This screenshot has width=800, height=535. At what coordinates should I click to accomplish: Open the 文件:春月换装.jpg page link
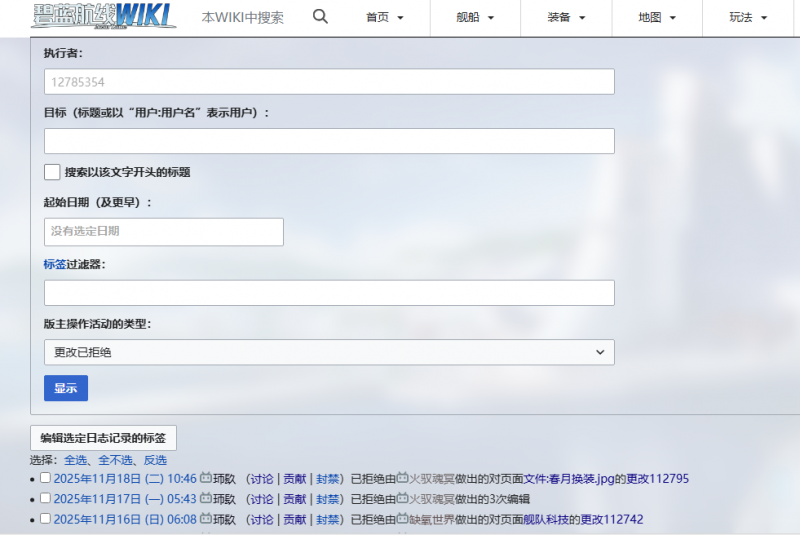point(569,479)
